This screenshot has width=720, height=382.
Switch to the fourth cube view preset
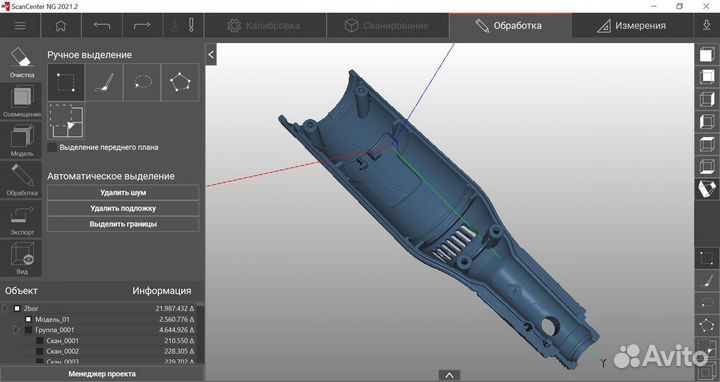[x=707, y=121]
